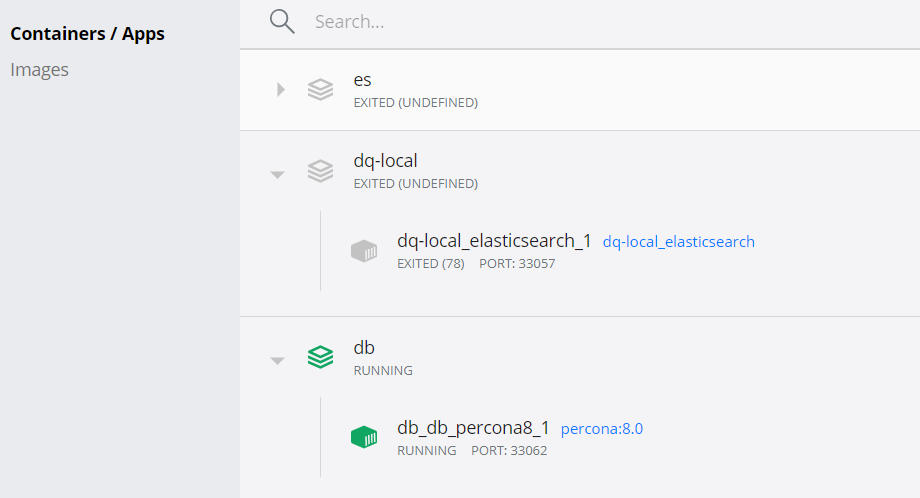Select the es app name
Viewport: 920px width, 498px height.
[x=363, y=80]
